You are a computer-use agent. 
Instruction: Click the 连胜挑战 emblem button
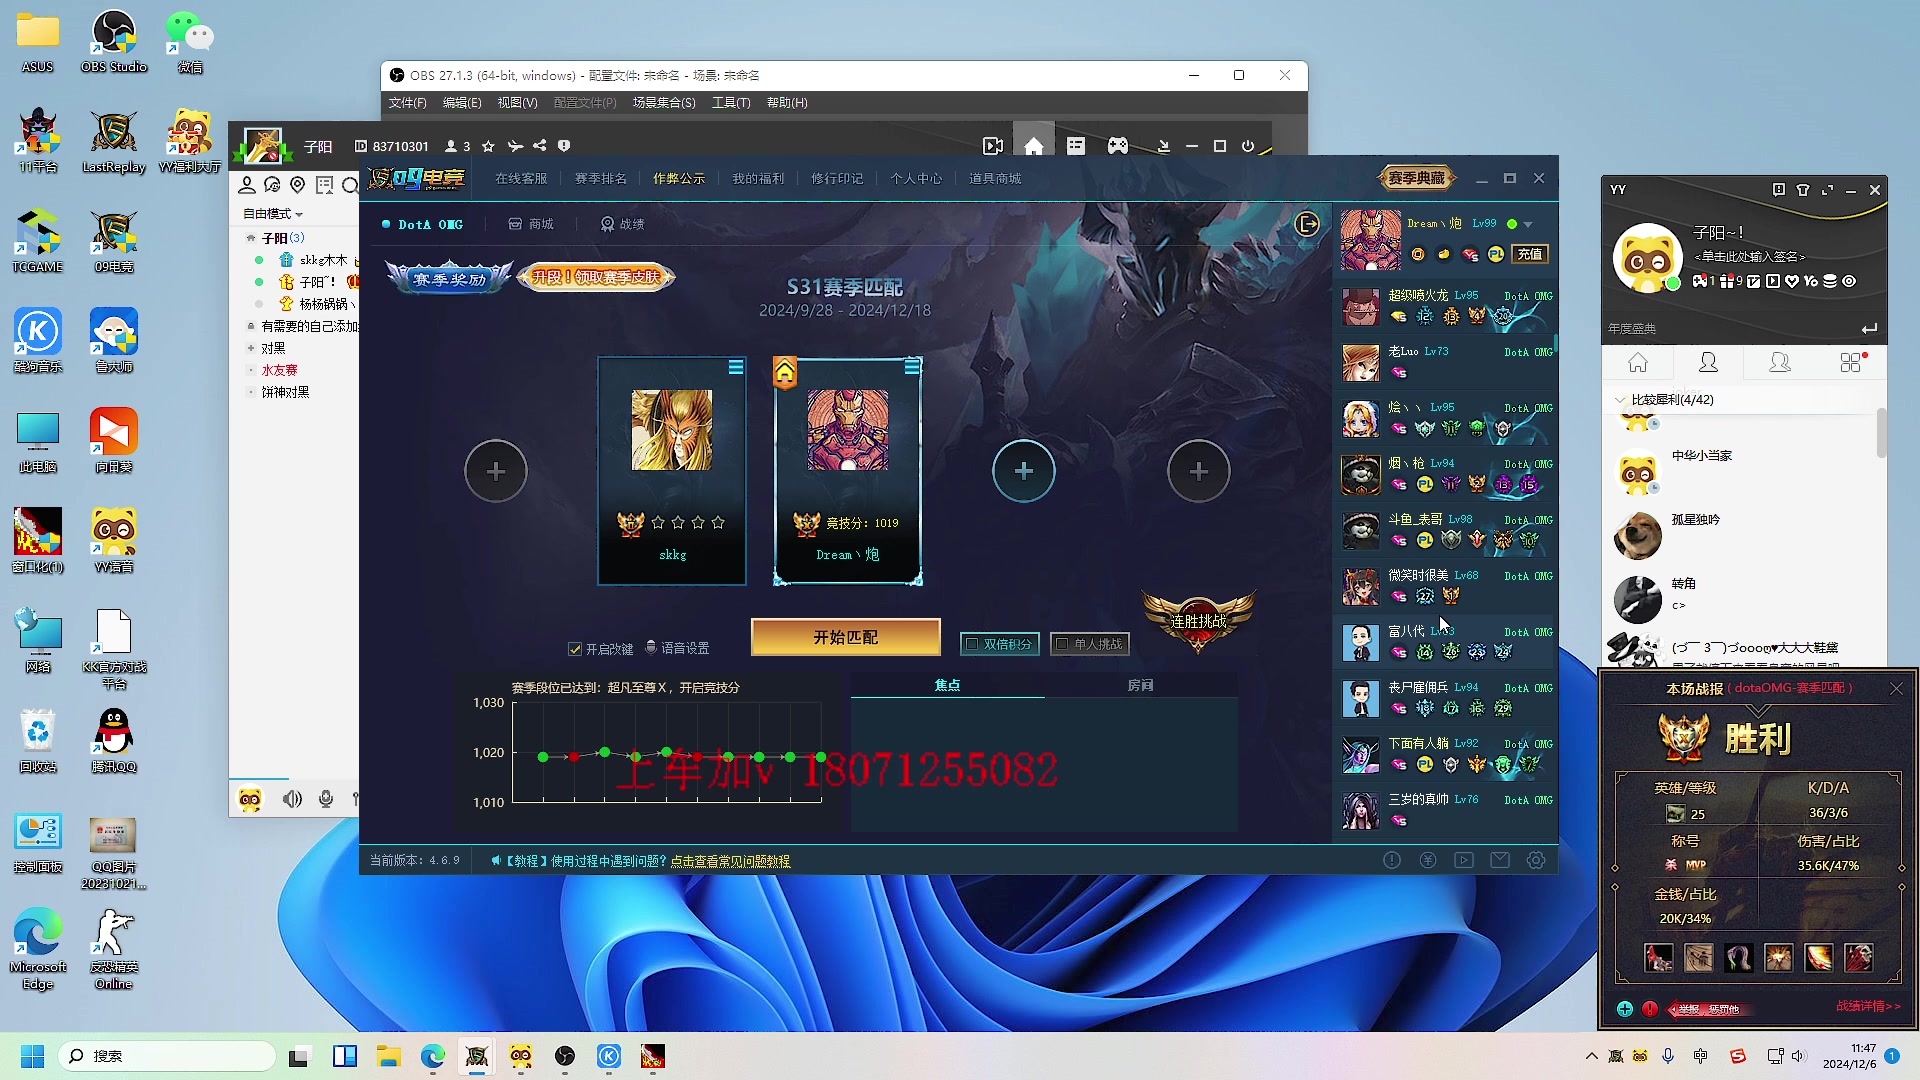(1199, 619)
